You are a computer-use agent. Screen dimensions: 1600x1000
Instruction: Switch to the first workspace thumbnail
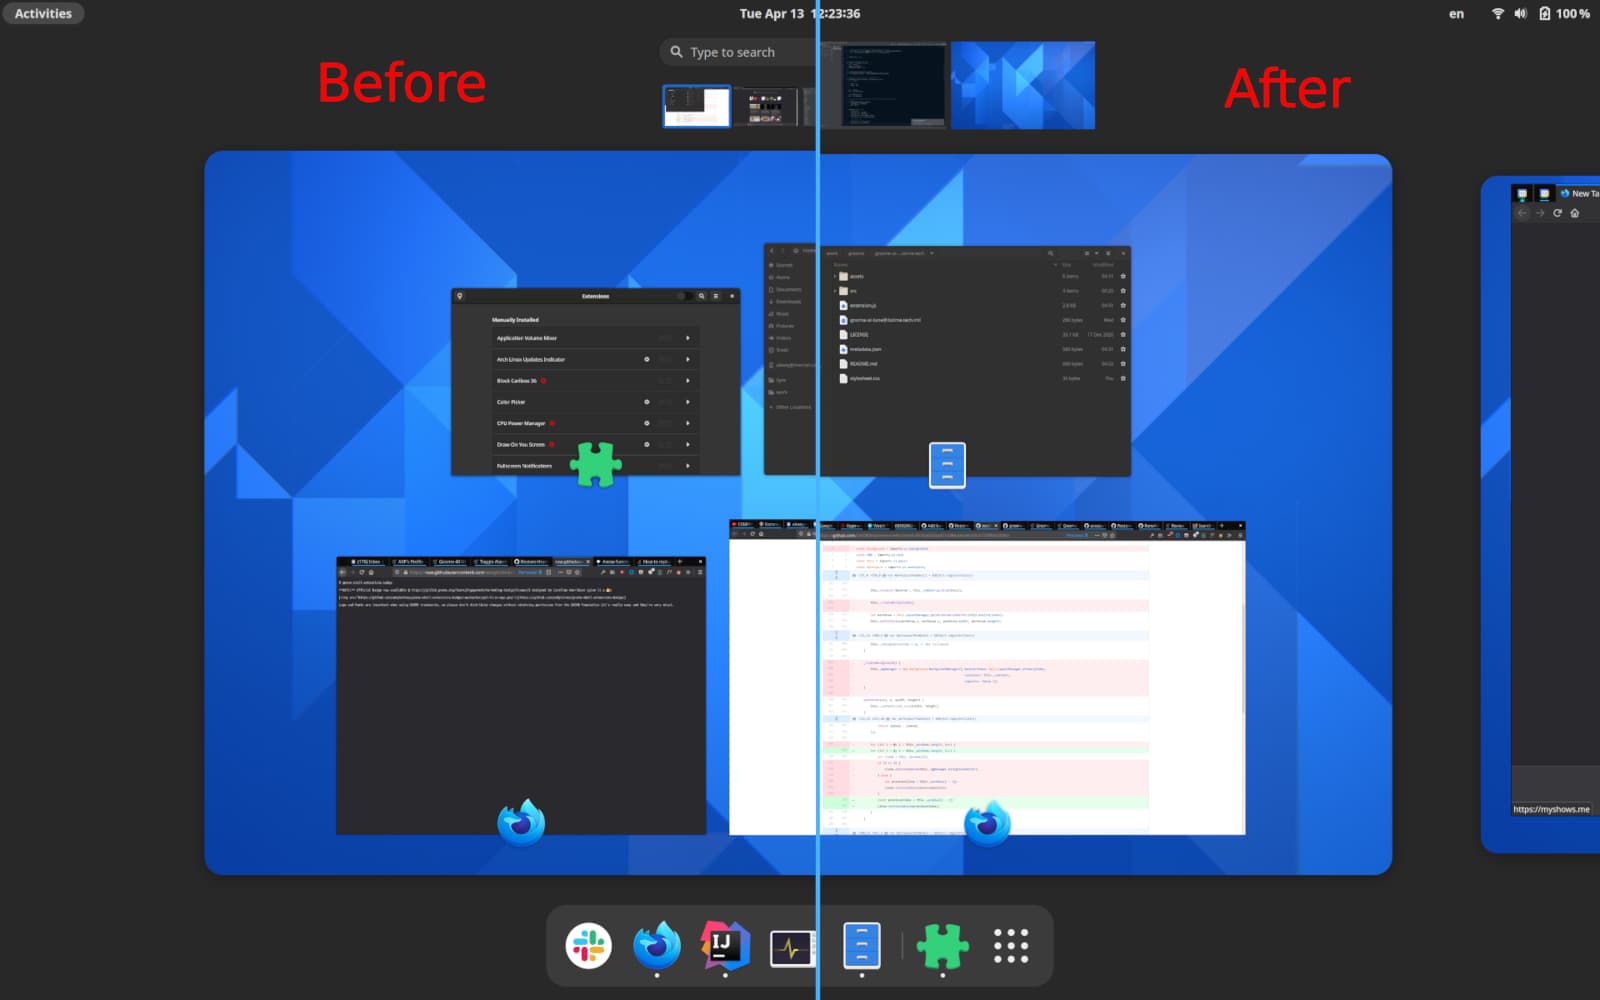pos(697,106)
